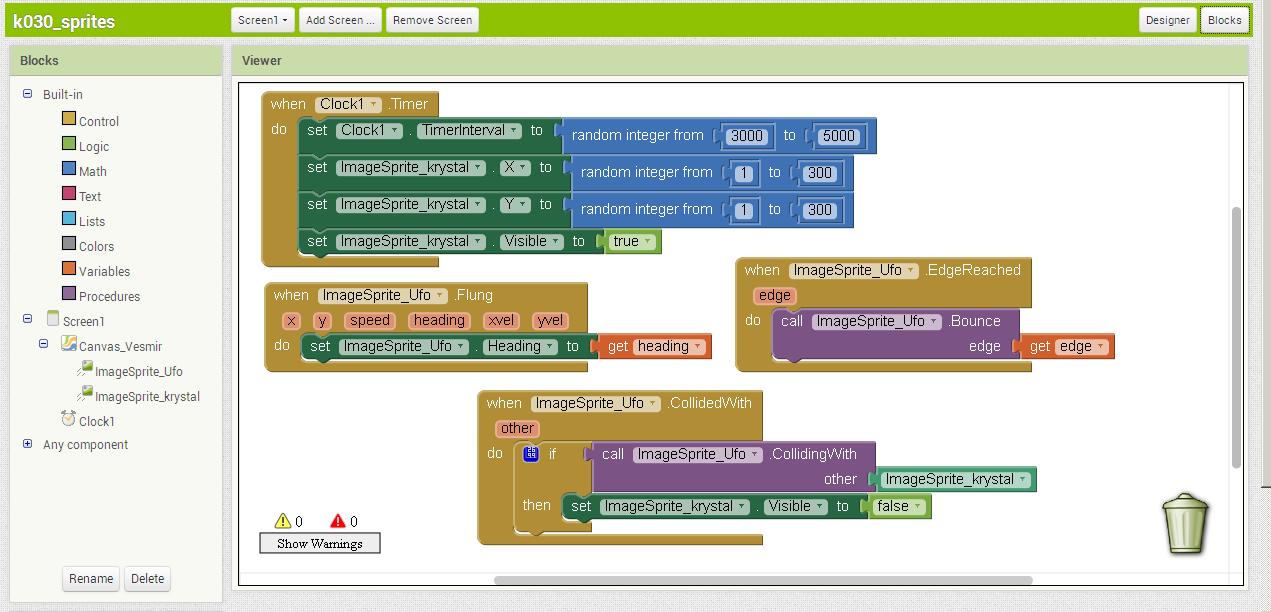Click the viewer's vertical scrollbar
The height and width of the screenshot is (612, 1271).
(1236, 338)
